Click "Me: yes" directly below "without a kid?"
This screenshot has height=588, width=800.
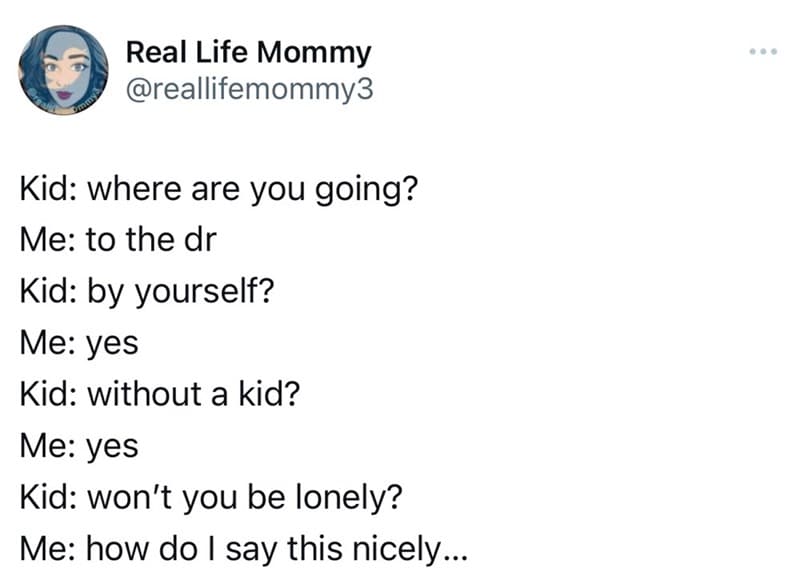(x=79, y=446)
